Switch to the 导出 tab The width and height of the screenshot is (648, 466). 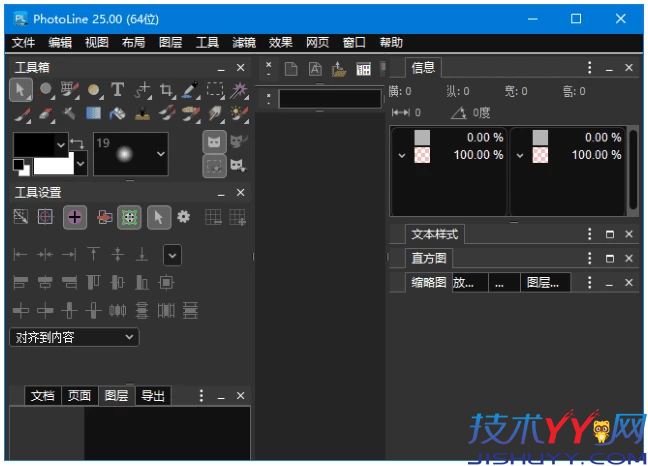click(153, 396)
